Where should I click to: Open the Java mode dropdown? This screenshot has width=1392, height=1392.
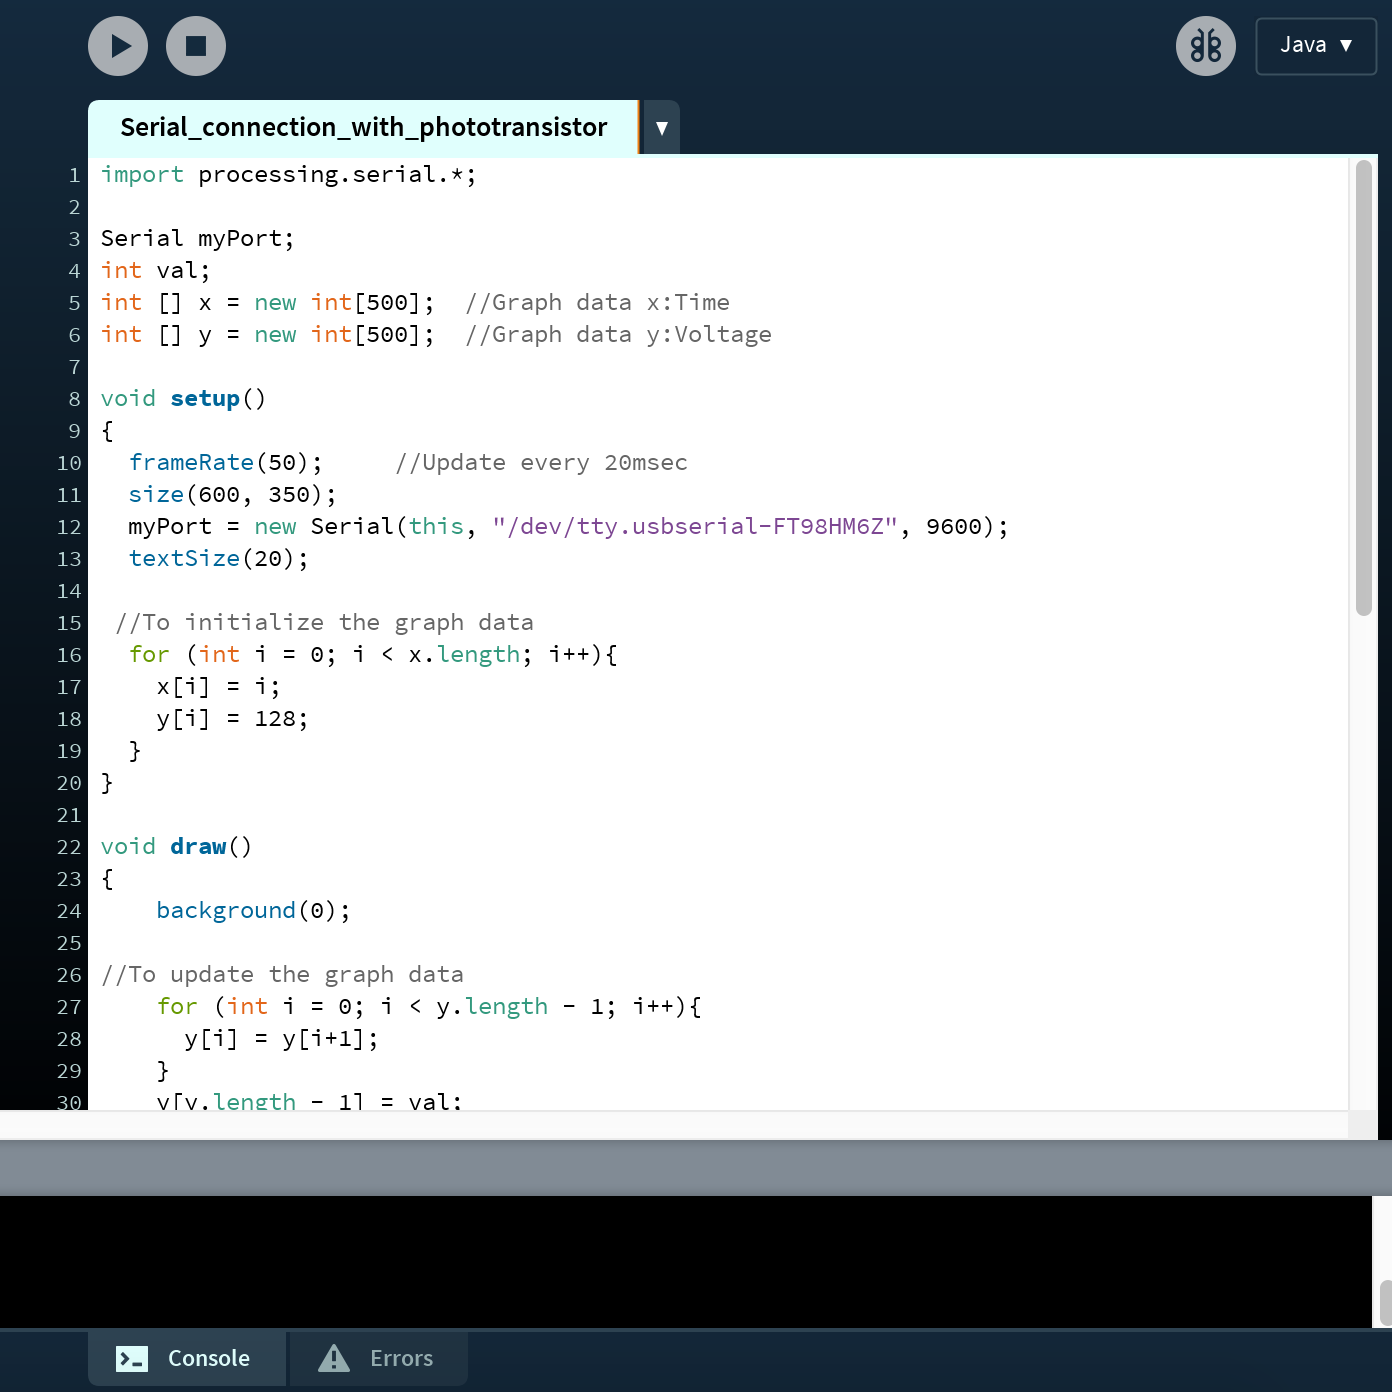coord(1316,46)
